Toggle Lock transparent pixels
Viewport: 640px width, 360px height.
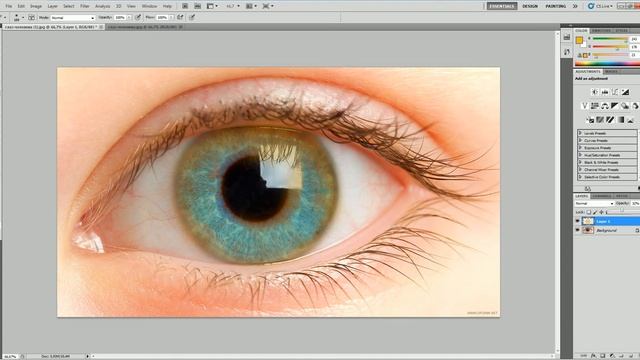[x=589, y=212]
